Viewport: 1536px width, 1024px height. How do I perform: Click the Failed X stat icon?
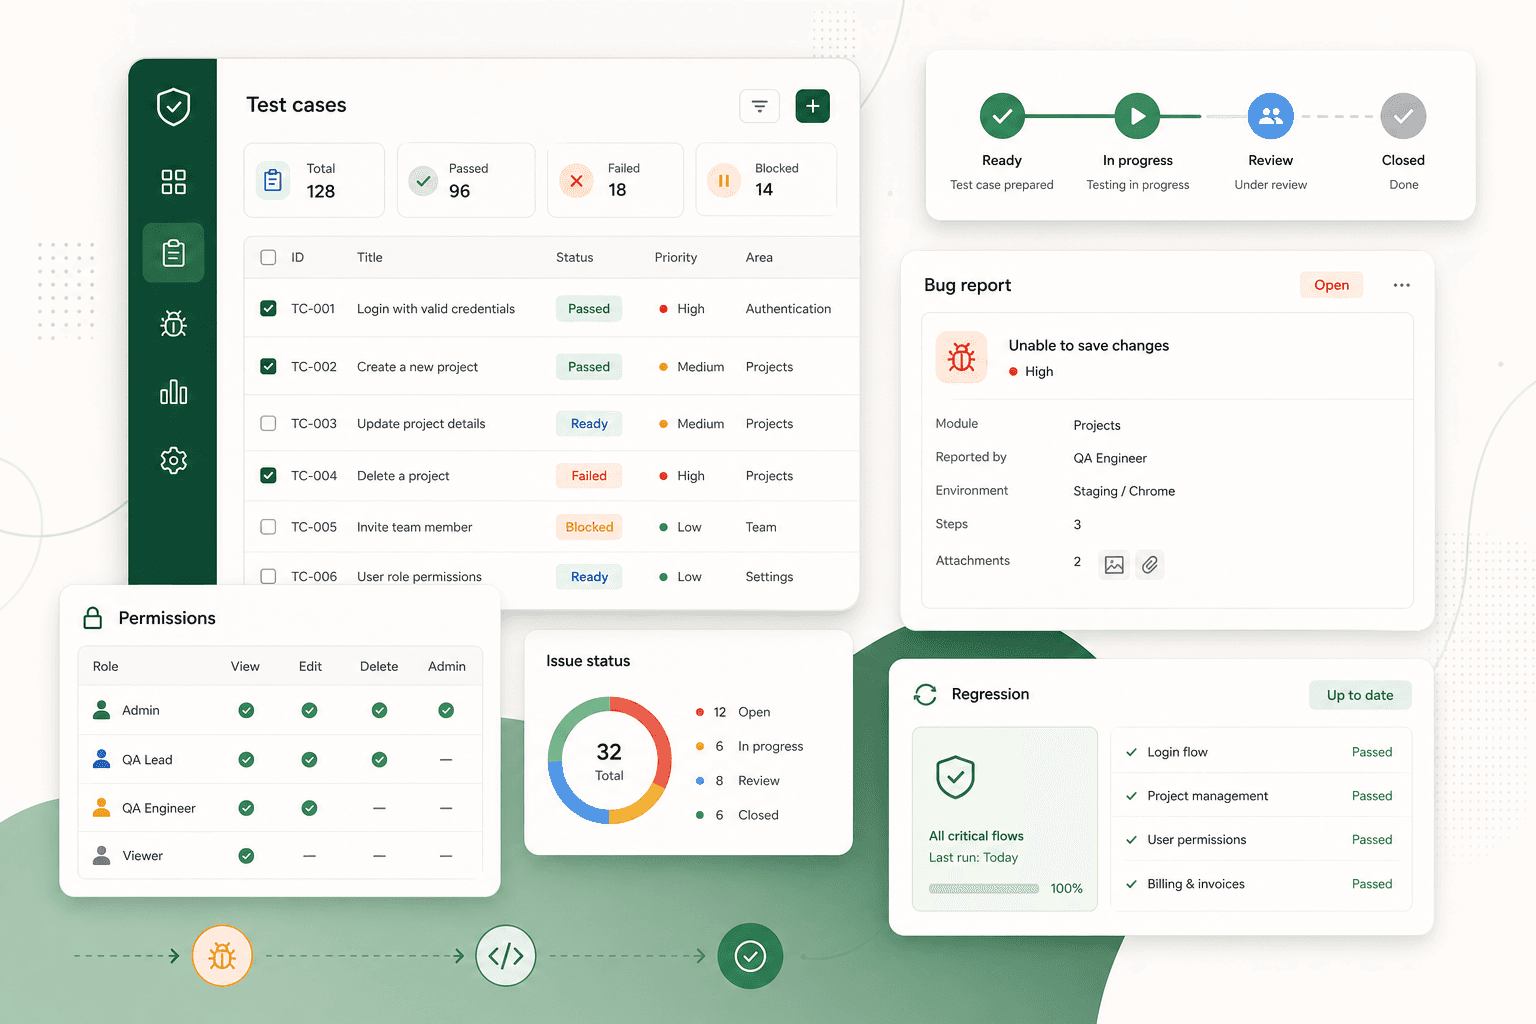pyautogui.click(x=576, y=181)
